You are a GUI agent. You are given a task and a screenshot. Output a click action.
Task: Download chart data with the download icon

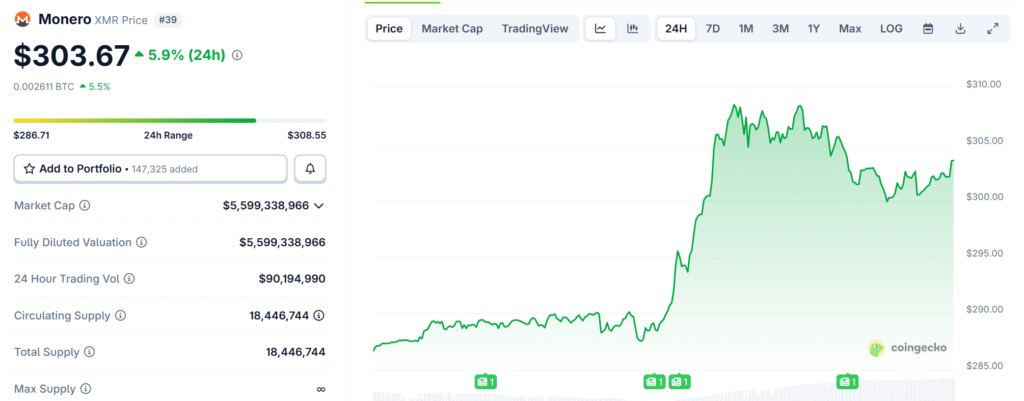960,29
